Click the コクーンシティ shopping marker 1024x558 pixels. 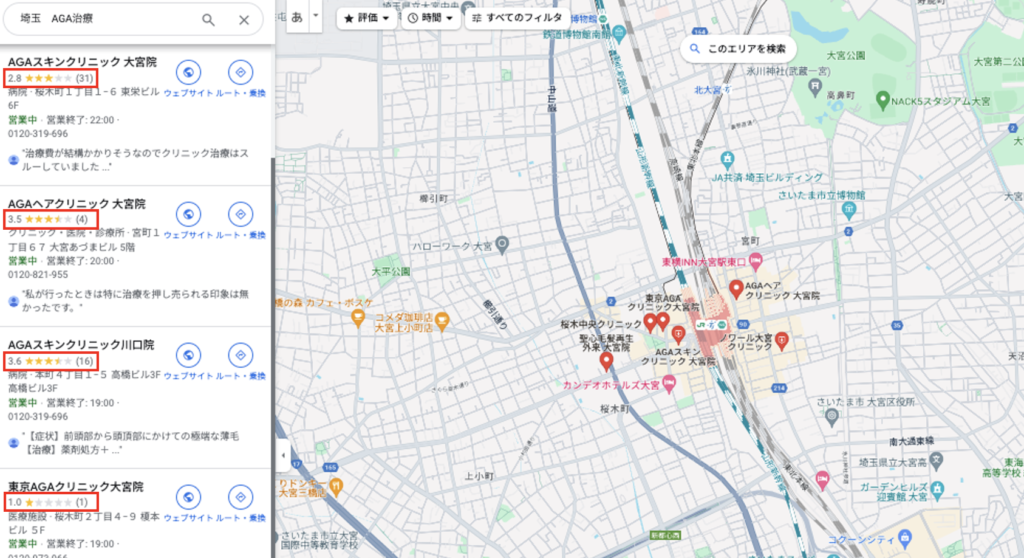(x=904, y=539)
